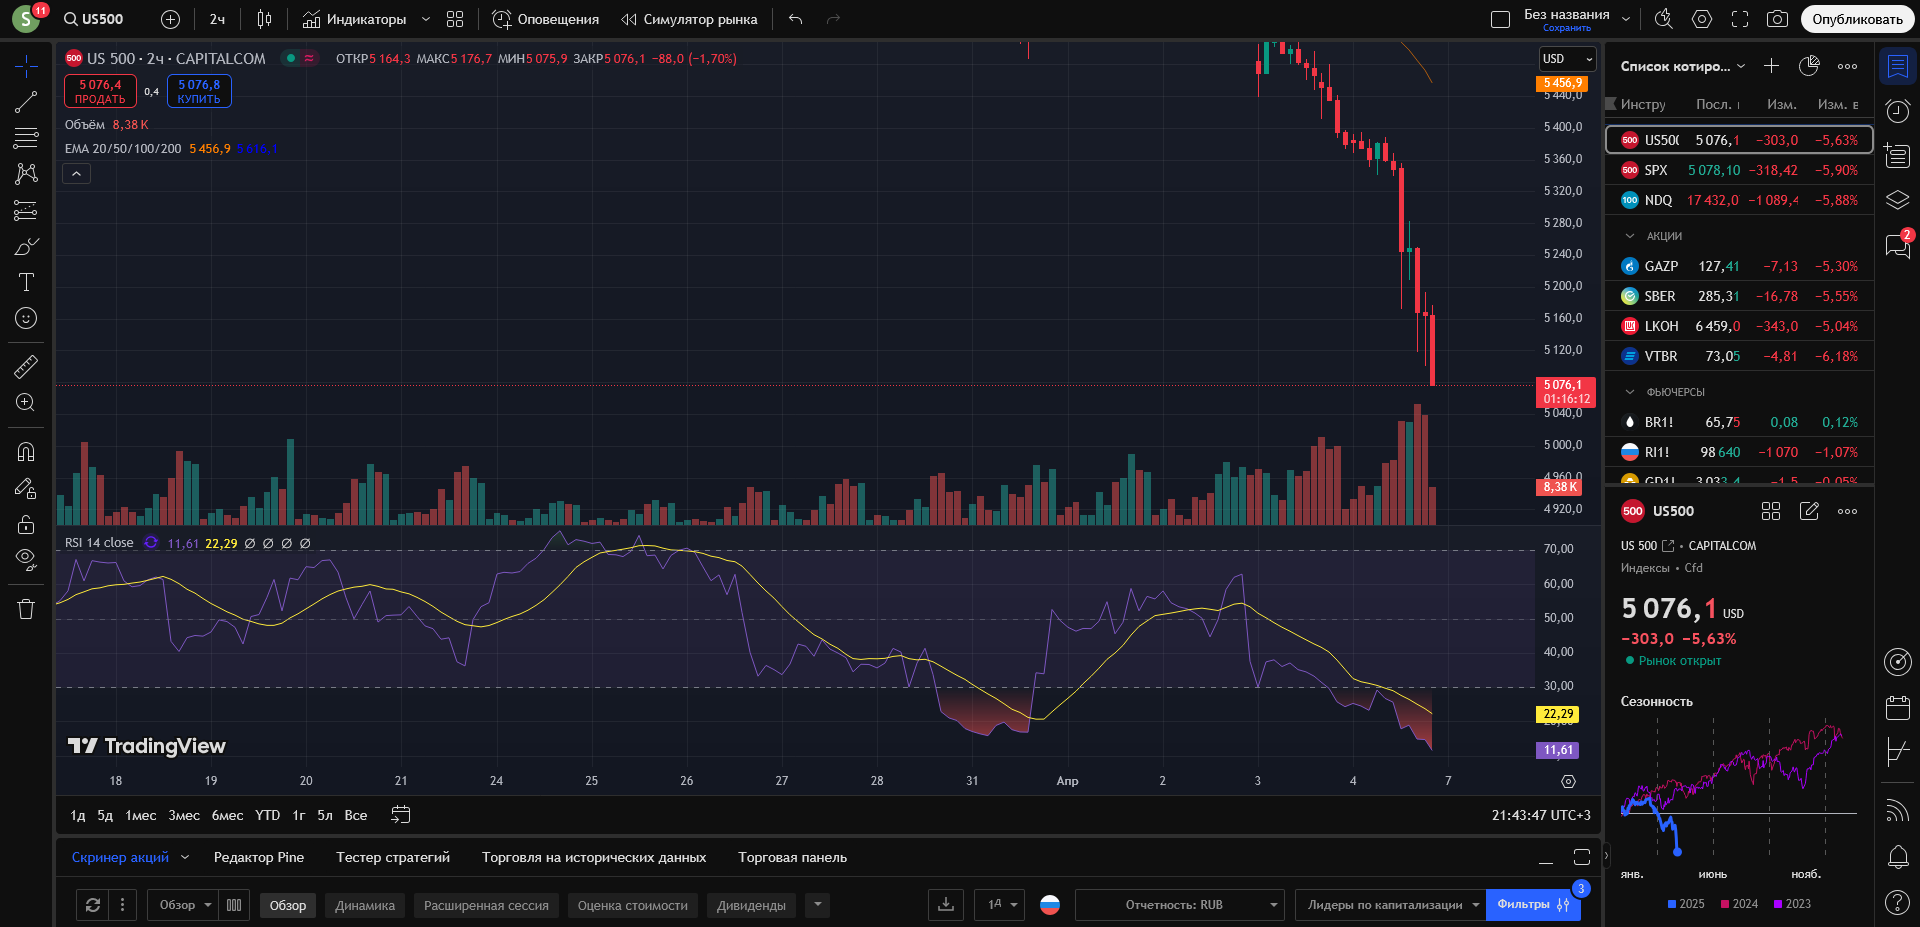
Task: Open the go to date calendar
Action: click(400, 815)
